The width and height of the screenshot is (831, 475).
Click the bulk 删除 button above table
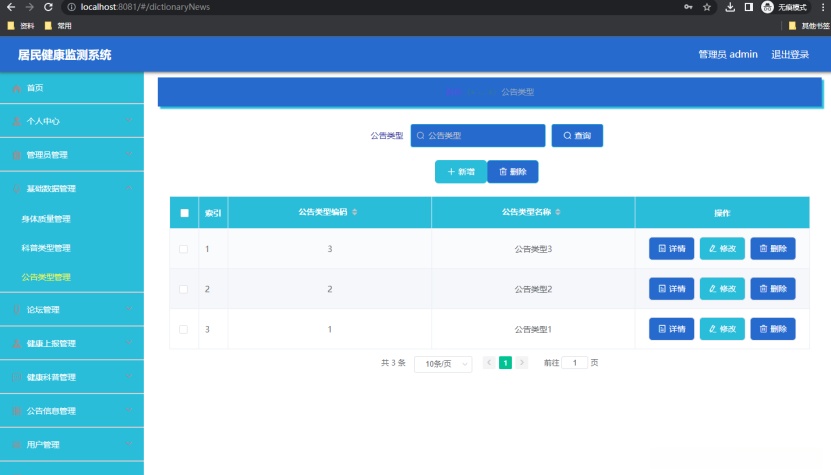tap(512, 172)
